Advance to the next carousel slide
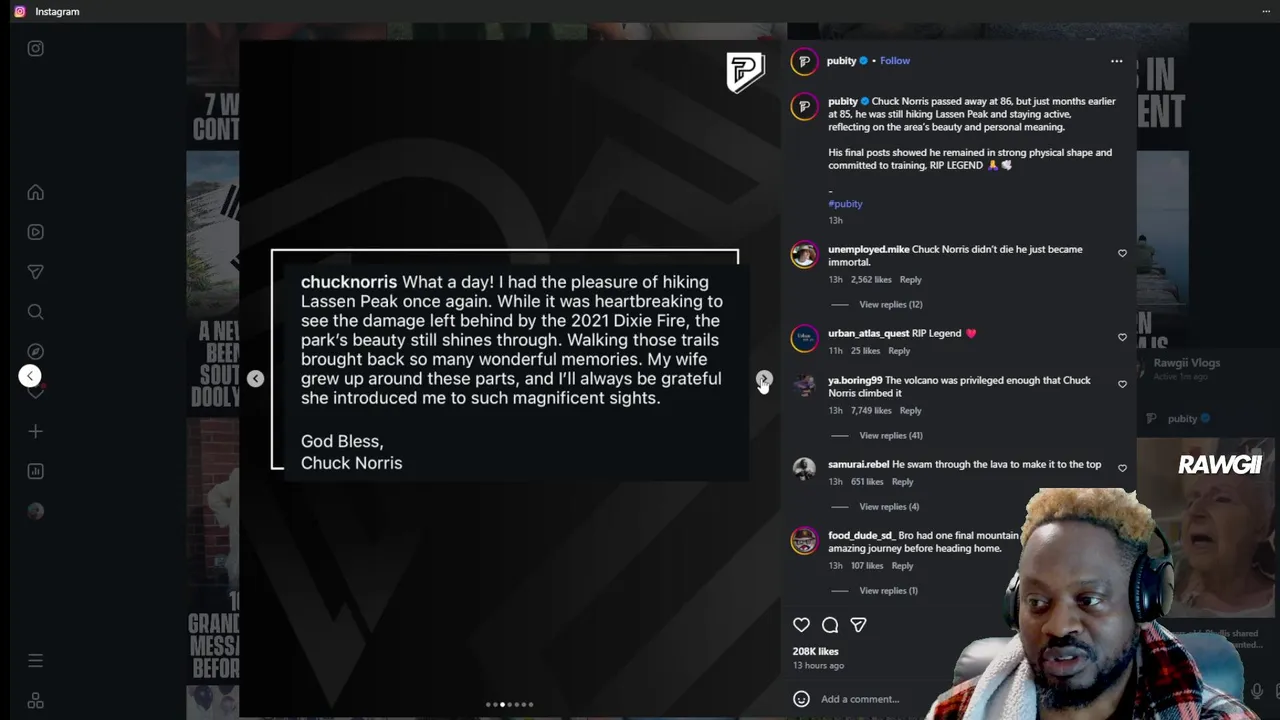Image resolution: width=1280 pixels, height=720 pixels. pyautogui.click(x=763, y=379)
